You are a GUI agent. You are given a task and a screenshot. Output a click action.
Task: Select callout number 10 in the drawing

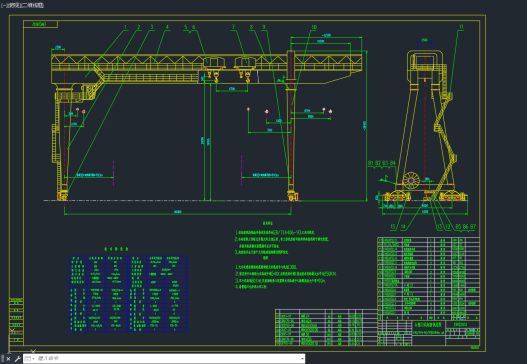coord(314,27)
